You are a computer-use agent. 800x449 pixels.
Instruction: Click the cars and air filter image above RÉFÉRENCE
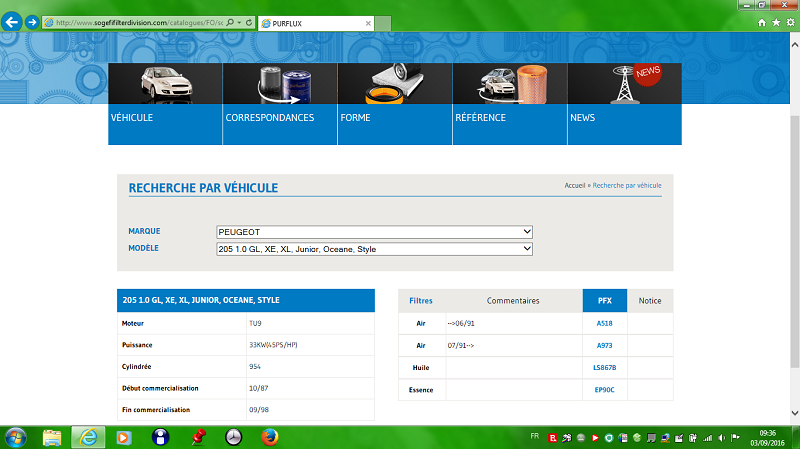(x=510, y=84)
